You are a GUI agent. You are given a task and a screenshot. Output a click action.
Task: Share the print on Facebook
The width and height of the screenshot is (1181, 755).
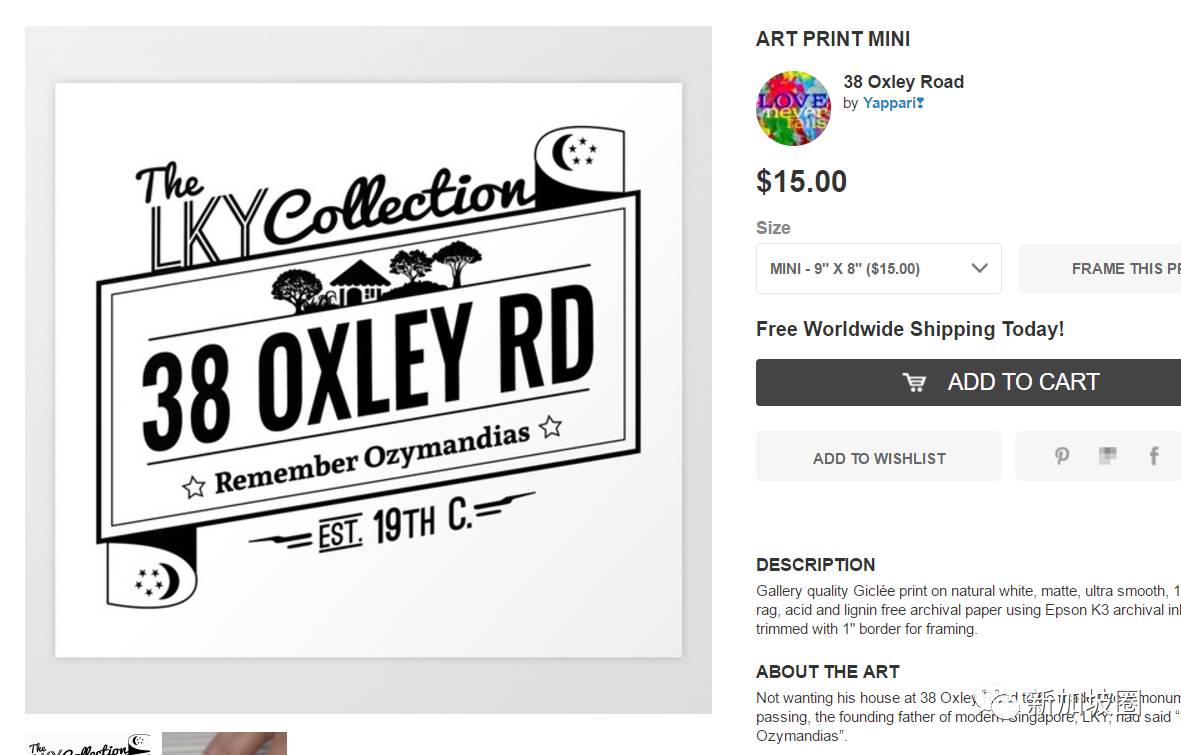pyautogui.click(x=1153, y=456)
